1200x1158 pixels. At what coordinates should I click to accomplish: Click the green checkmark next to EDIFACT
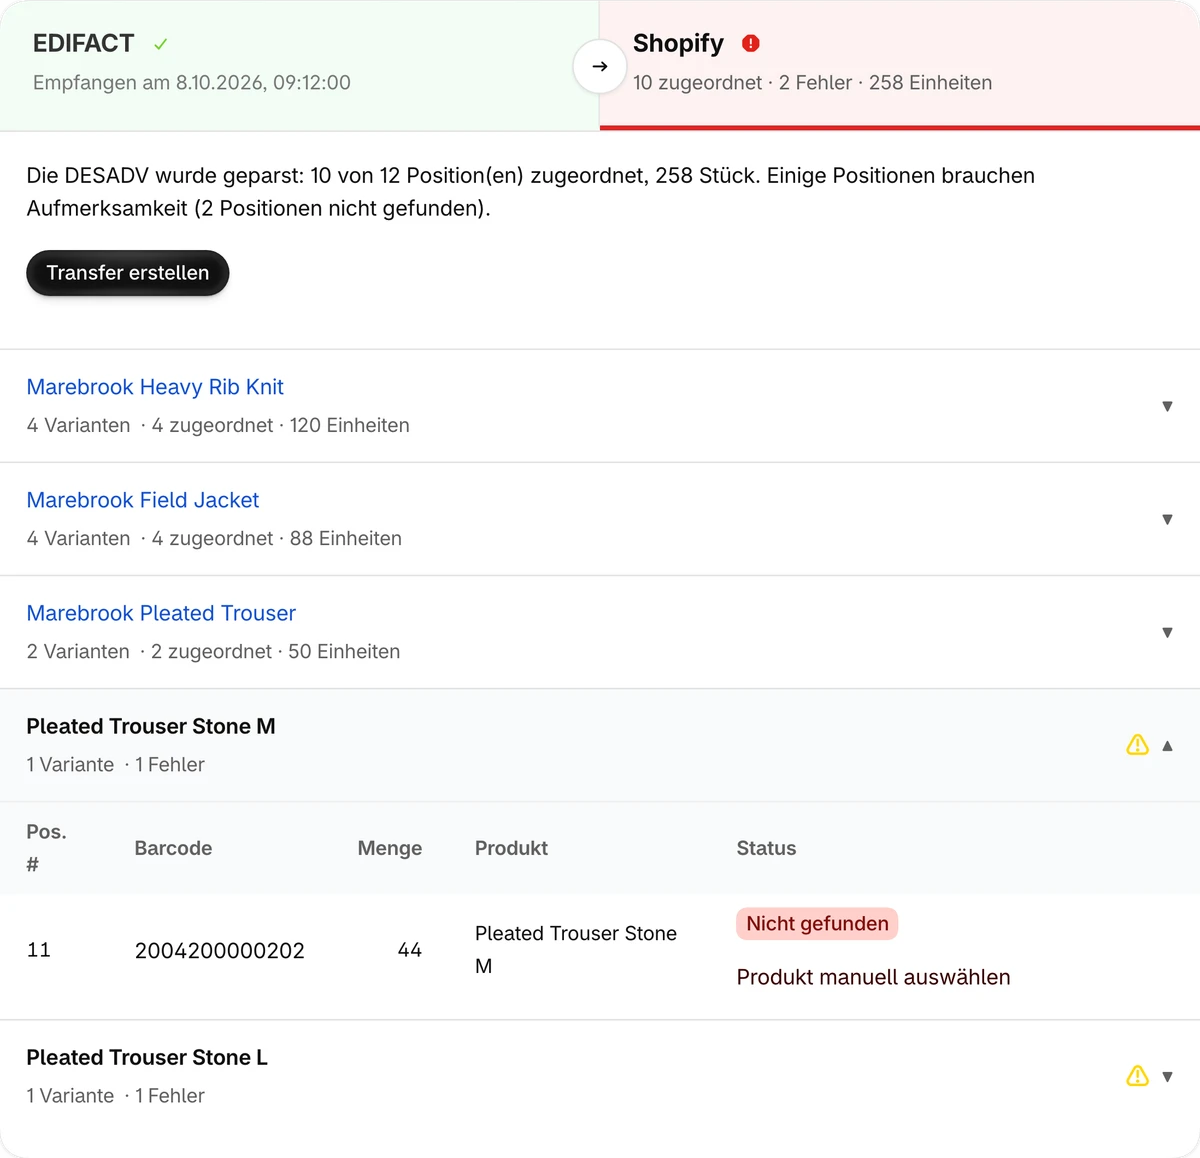161,44
